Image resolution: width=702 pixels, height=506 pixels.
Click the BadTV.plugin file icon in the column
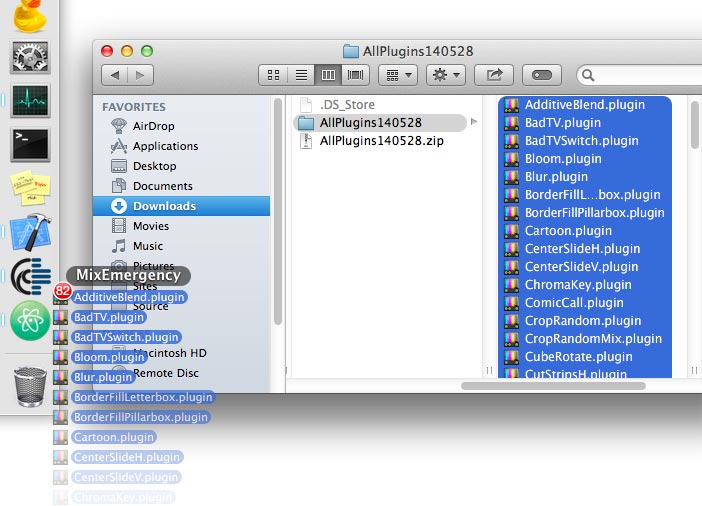[511, 123]
